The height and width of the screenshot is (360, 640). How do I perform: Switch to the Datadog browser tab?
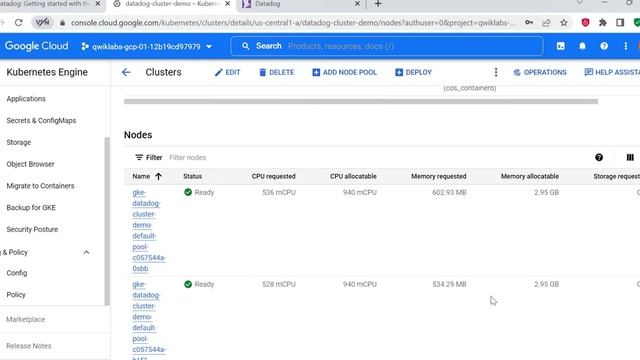click(300, 4)
